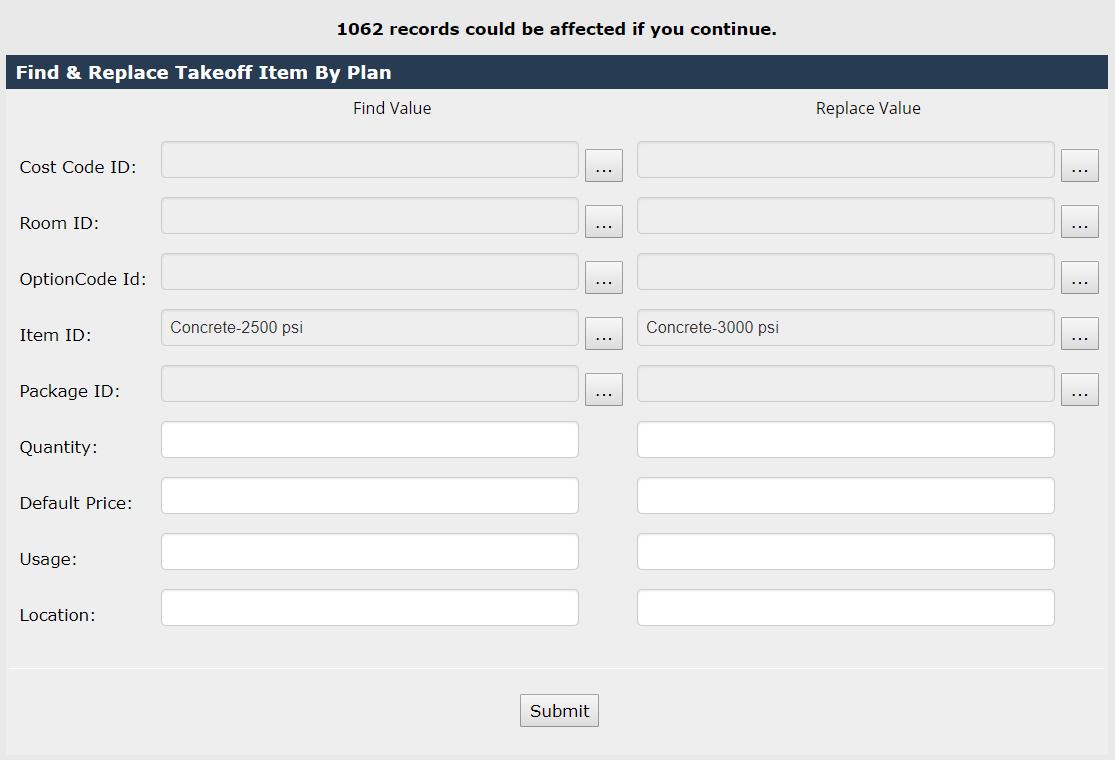Click the Concrete-2500 psi Item ID field
This screenshot has height=760, width=1115.
[x=369, y=328]
